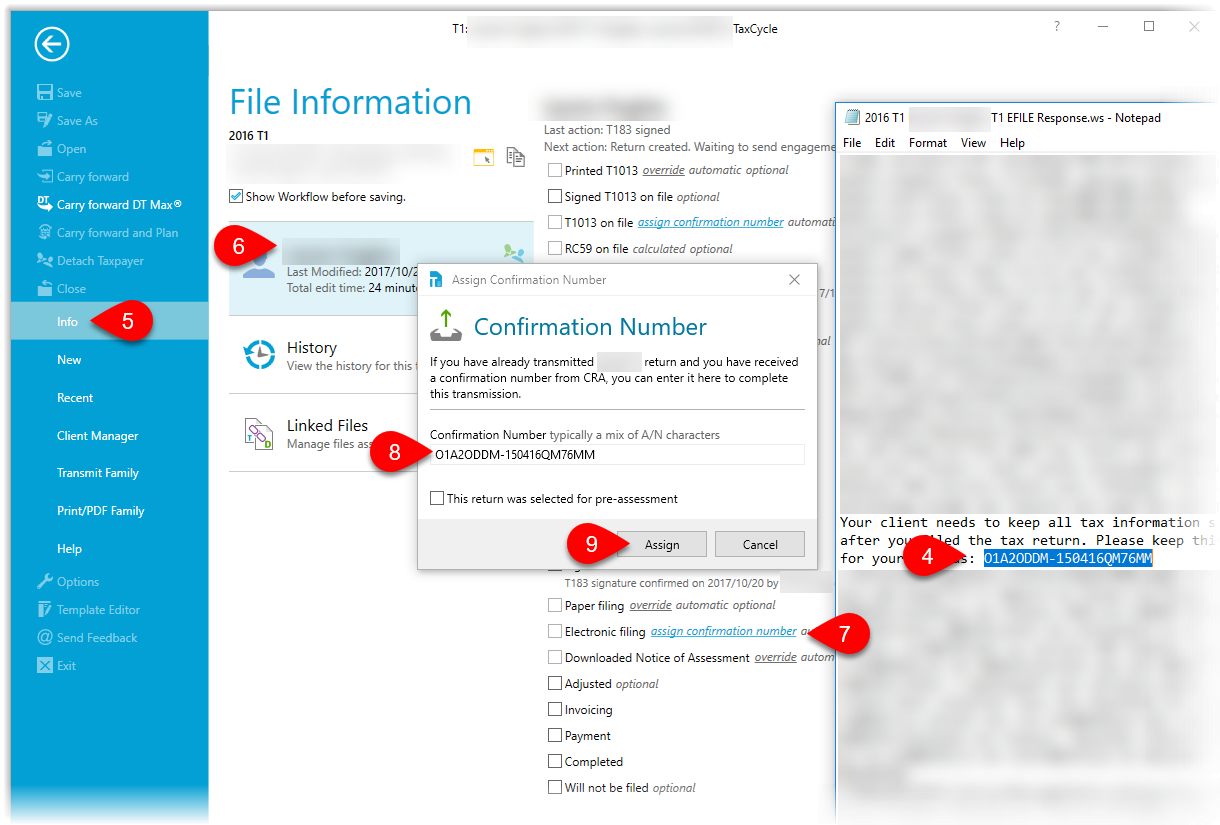Click the Assign button
This screenshot has width=1220, height=825.
click(662, 544)
